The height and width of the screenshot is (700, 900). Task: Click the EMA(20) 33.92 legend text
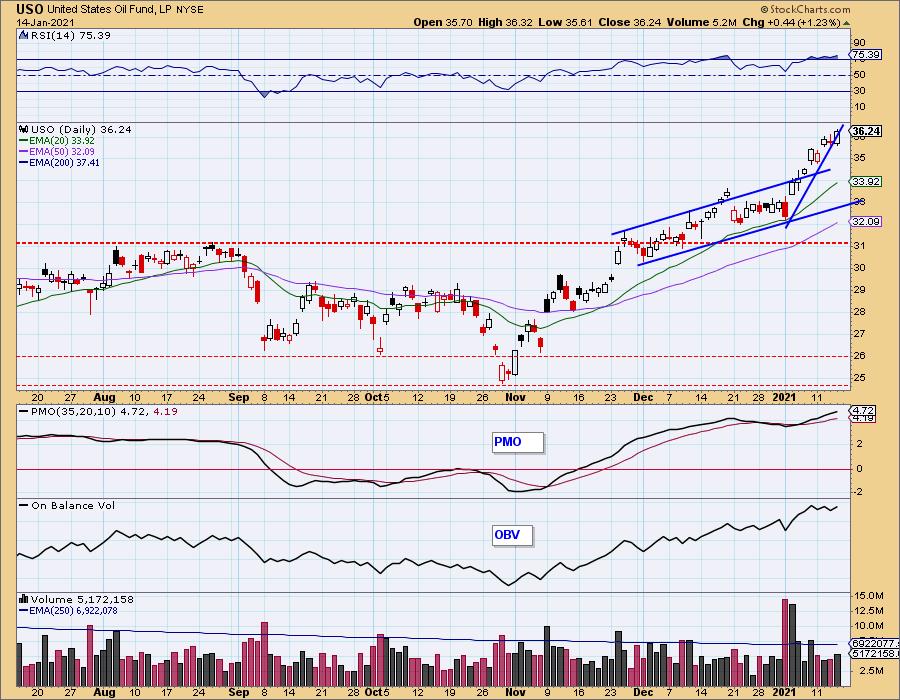tap(62, 141)
